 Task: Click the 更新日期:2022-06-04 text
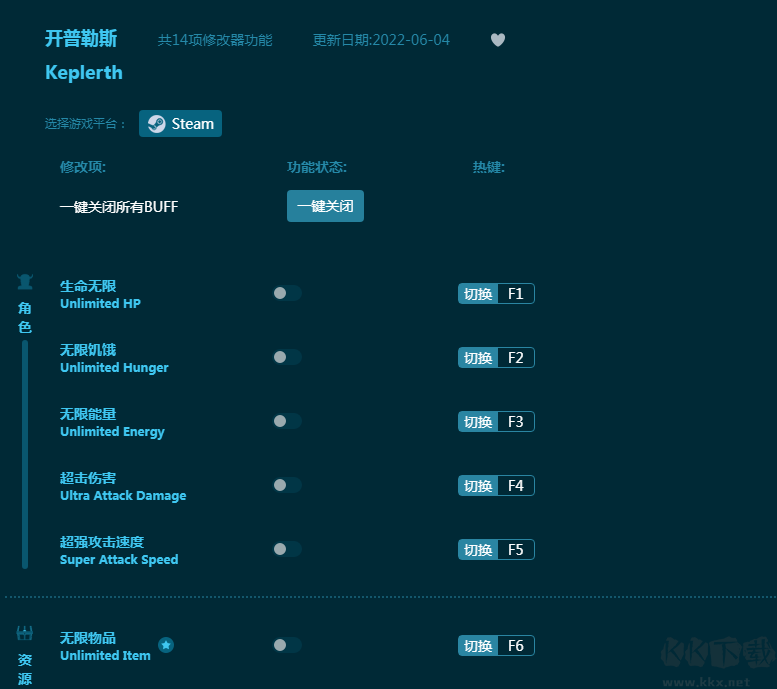(x=381, y=40)
